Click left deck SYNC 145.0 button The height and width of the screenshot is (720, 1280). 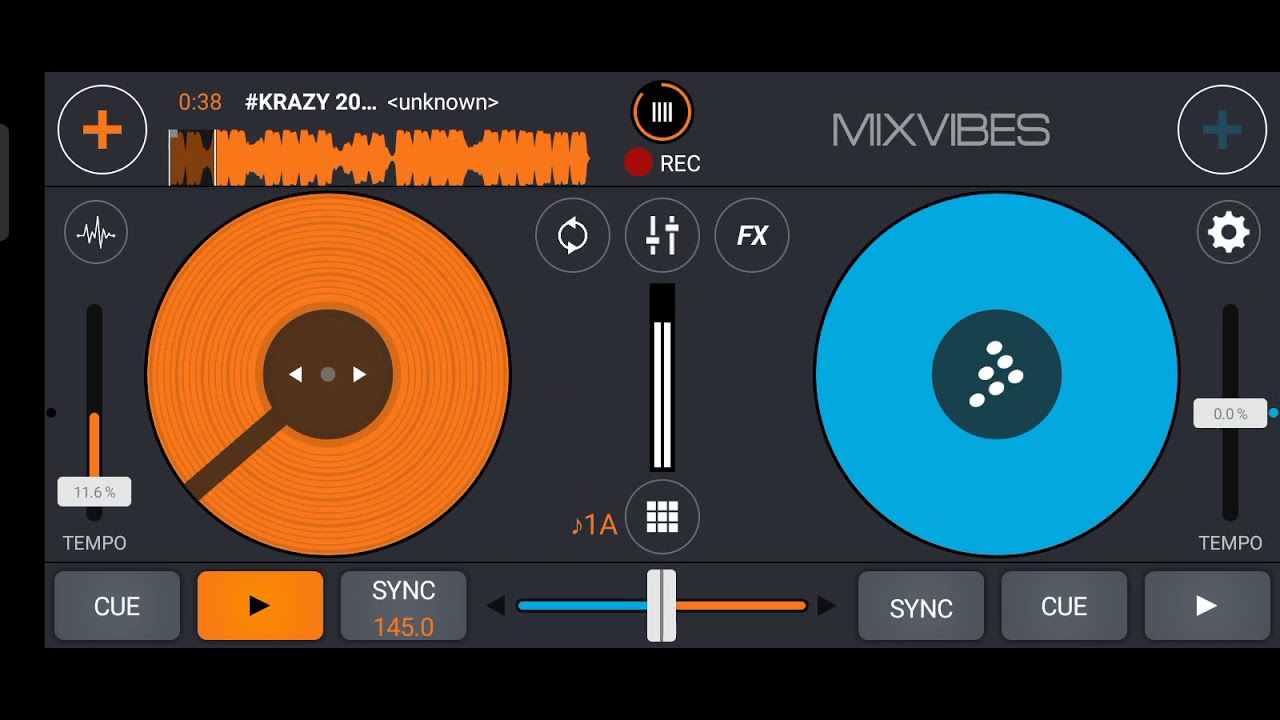tap(404, 606)
